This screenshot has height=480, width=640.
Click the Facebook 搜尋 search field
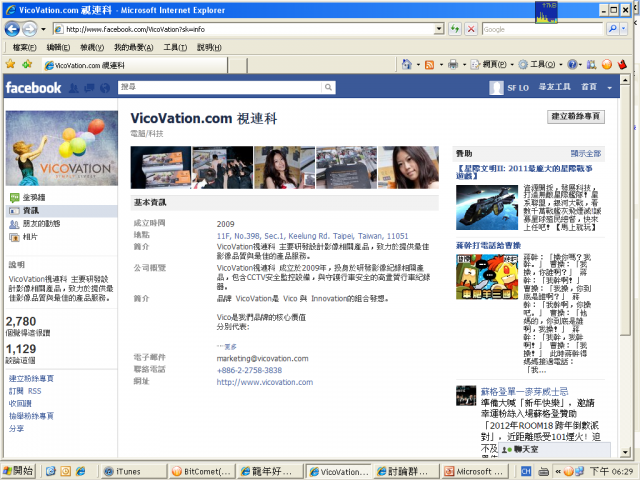[220, 87]
